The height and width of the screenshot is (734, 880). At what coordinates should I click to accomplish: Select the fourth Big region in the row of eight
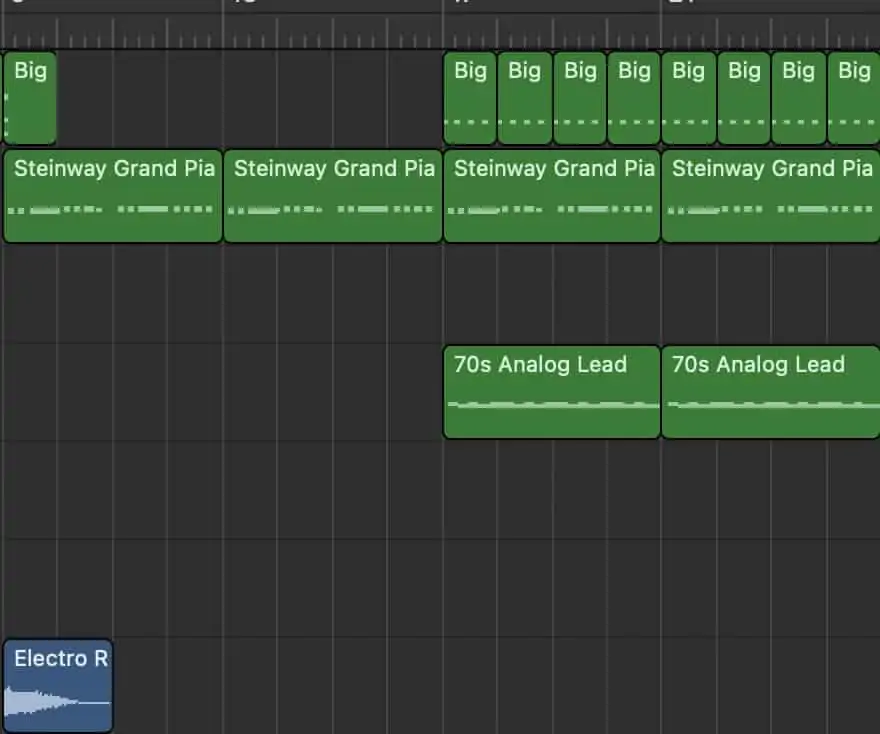(634, 98)
